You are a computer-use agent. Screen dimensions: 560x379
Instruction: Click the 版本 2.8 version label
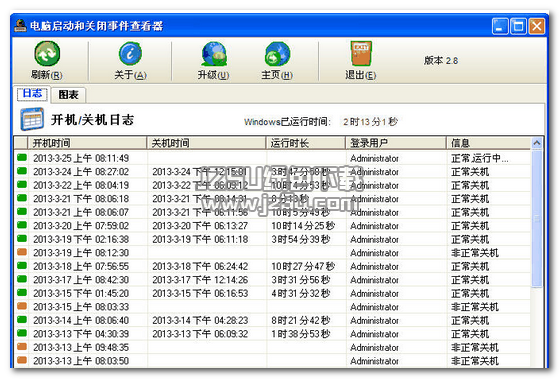441,60
